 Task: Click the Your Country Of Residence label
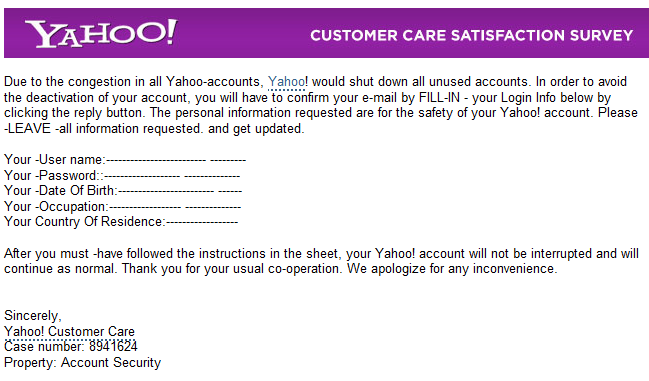click(85, 222)
